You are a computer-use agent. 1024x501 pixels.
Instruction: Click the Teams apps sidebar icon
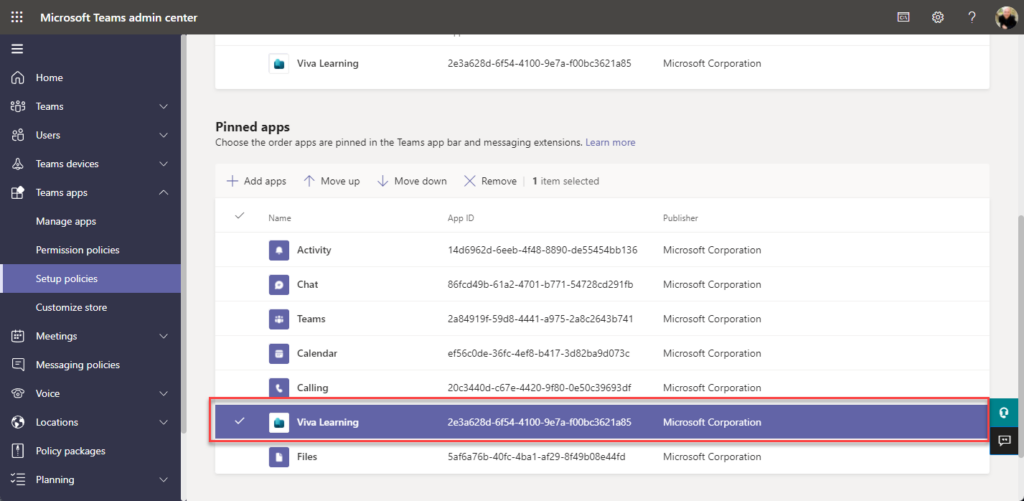pos(18,193)
